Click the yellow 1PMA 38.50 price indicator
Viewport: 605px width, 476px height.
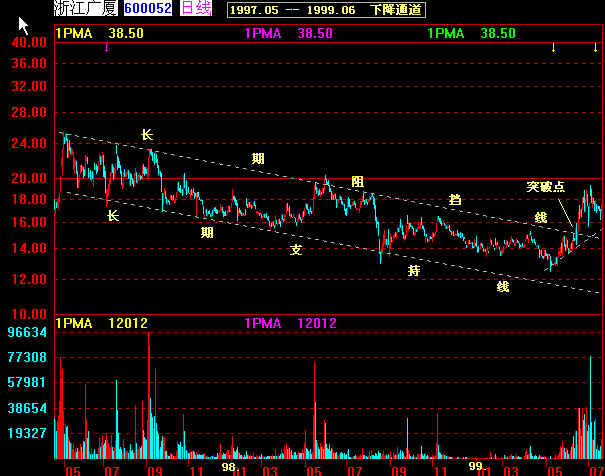tap(100, 34)
